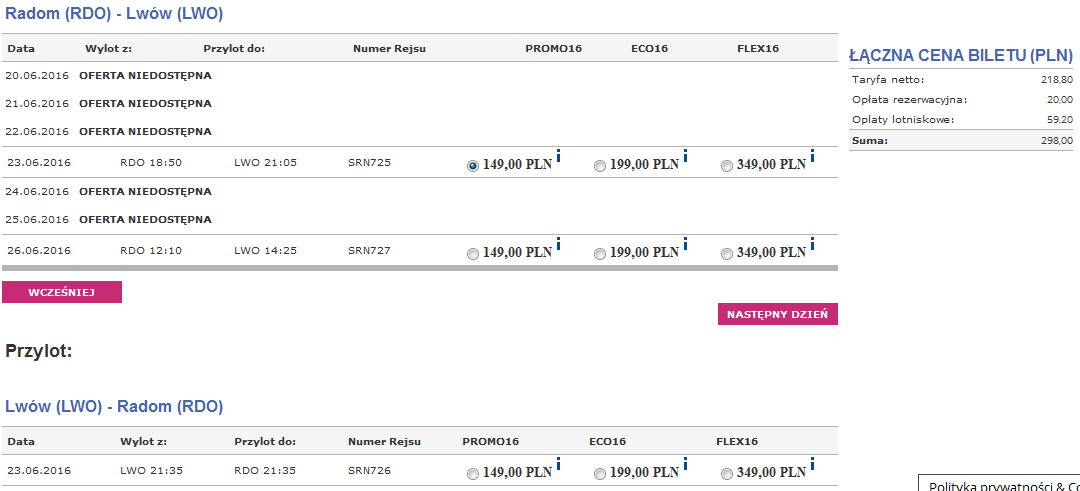Select FLEX16 349,00 PLN fare for flight SRN726
1080x491 pixels.
tap(726, 474)
